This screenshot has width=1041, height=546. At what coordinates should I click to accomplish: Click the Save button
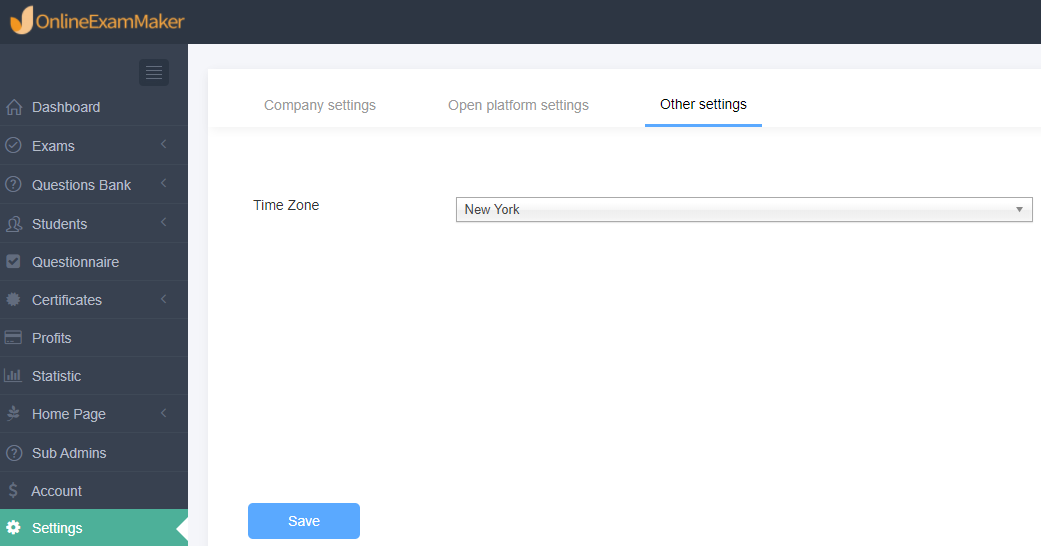pos(304,521)
